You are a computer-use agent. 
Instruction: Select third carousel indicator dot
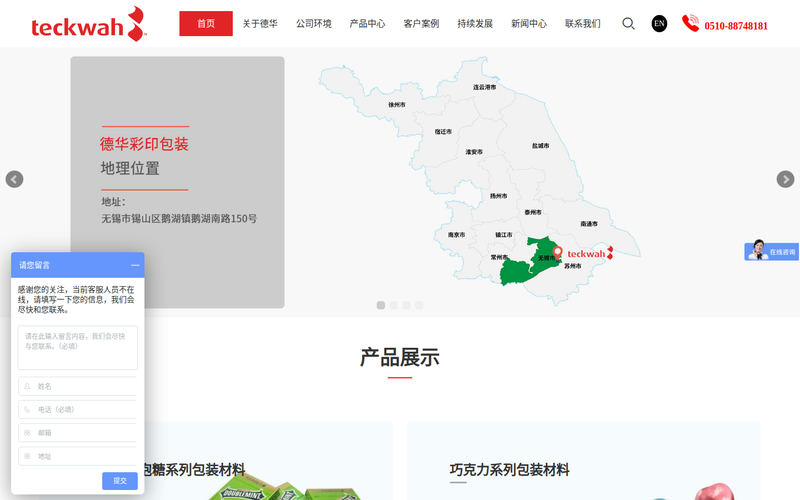[x=406, y=305]
